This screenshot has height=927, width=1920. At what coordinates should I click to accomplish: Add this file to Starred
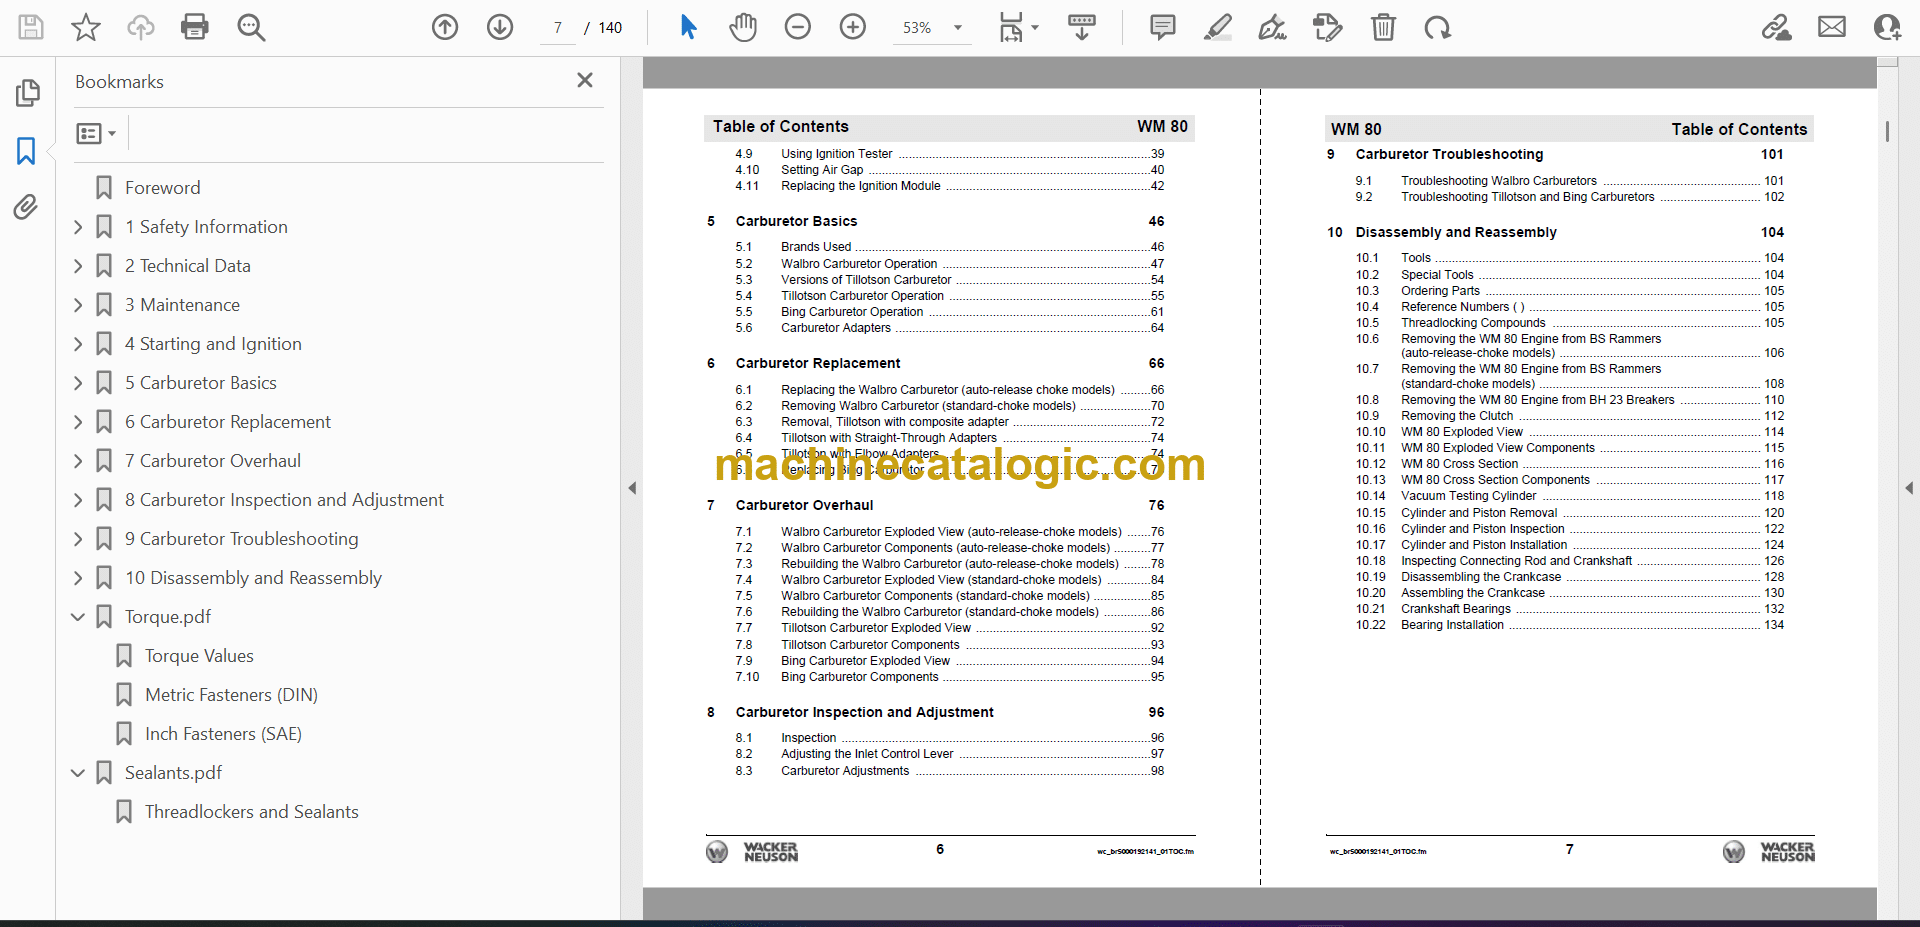(x=86, y=27)
